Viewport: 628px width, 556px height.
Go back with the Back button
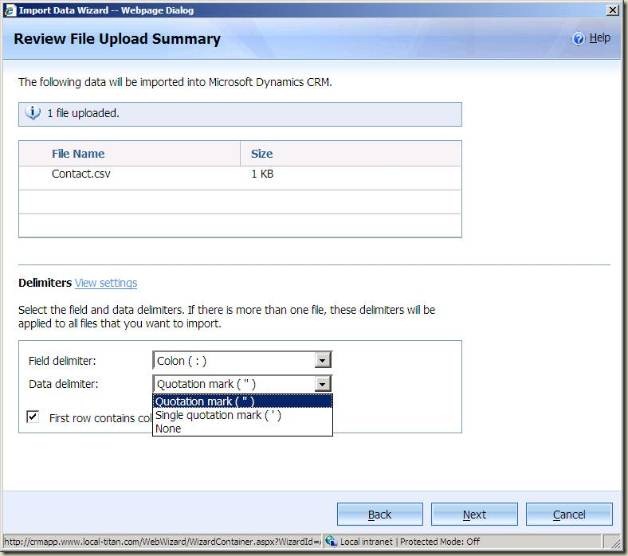tap(380, 514)
